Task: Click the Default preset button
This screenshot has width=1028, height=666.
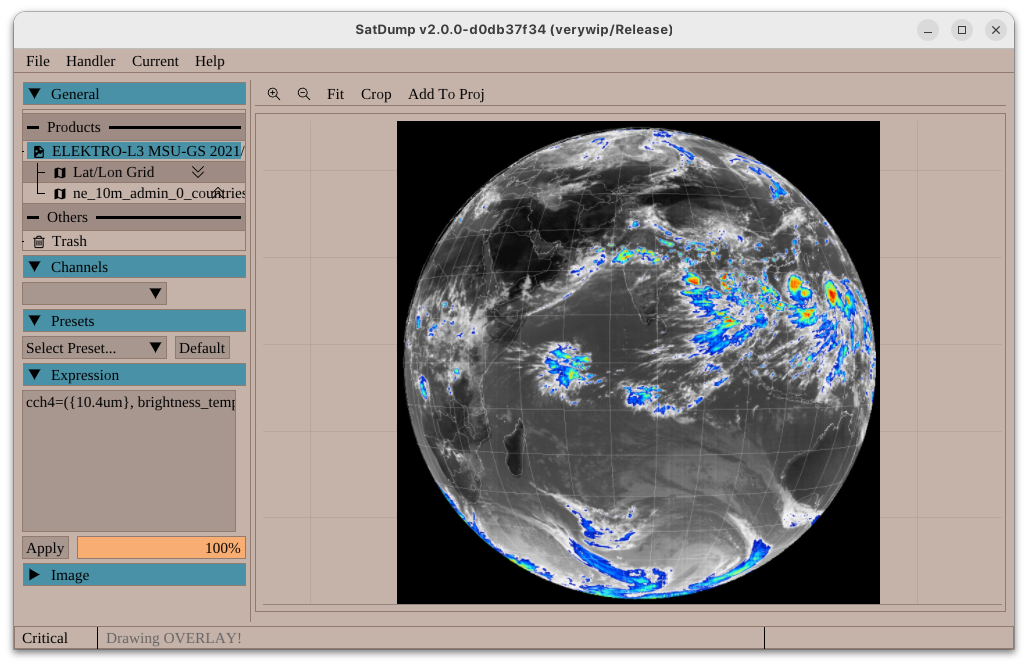Action: click(x=202, y=348)
